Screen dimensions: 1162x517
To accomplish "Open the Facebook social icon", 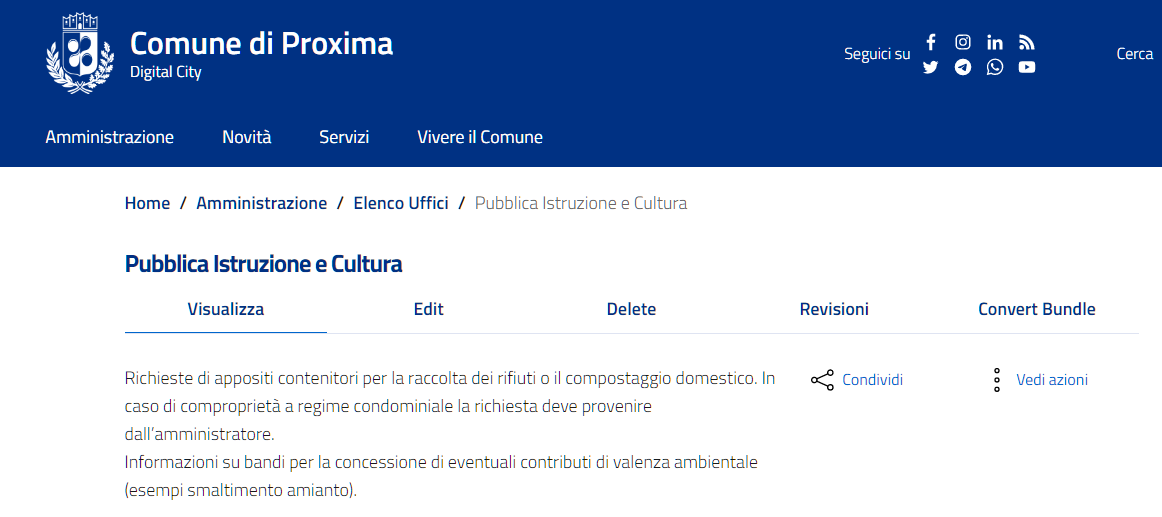I will coord(930,42).
